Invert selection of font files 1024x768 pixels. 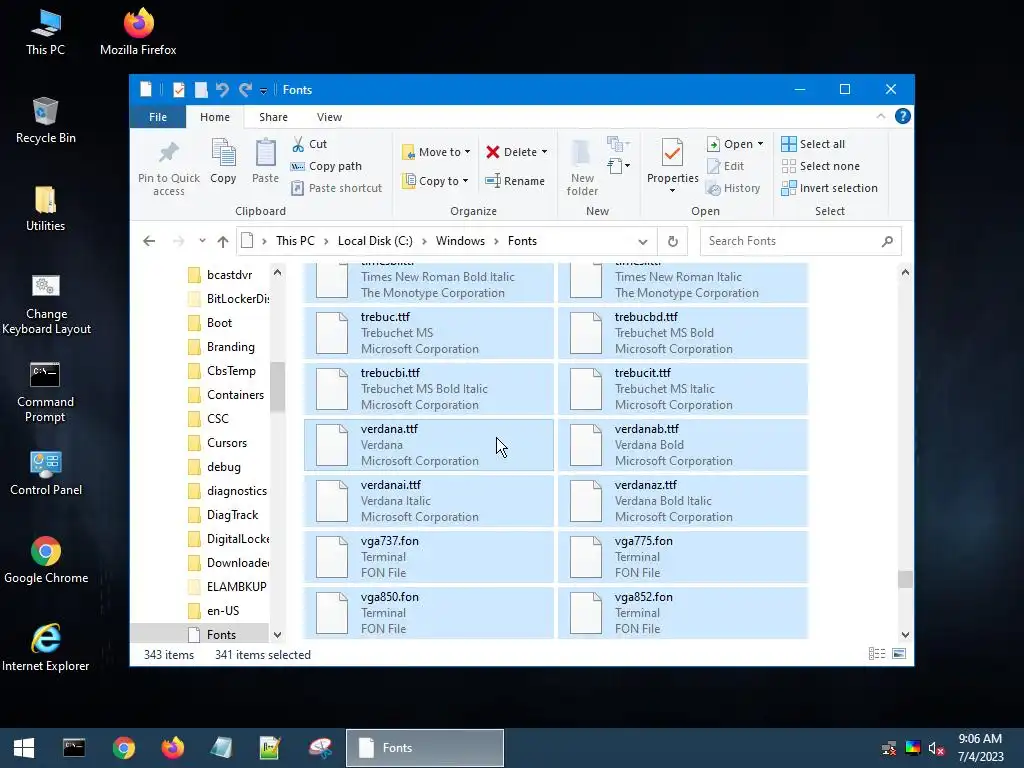tap(829, 188)
